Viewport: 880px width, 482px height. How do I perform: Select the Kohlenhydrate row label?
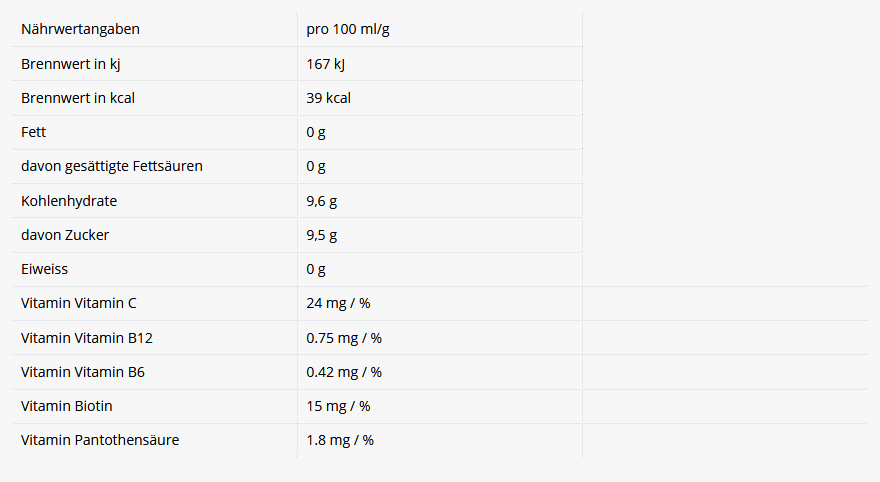pyautogui.click(x=69, y=201)
